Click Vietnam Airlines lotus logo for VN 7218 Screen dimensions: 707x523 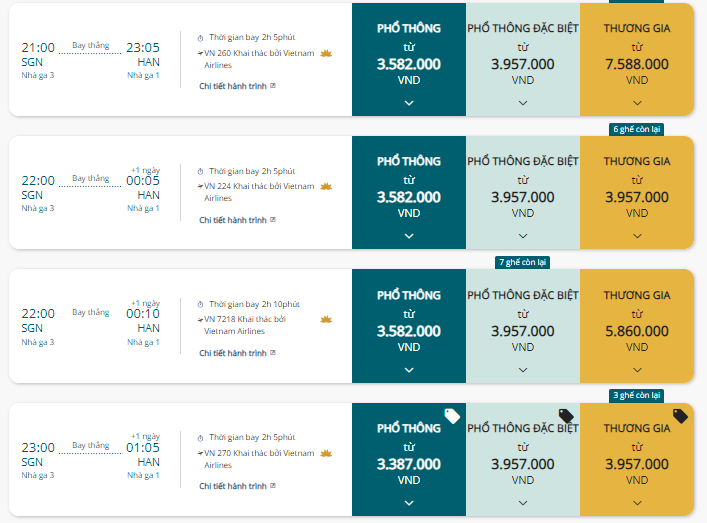pyautogui.click(x=325, y=319)
